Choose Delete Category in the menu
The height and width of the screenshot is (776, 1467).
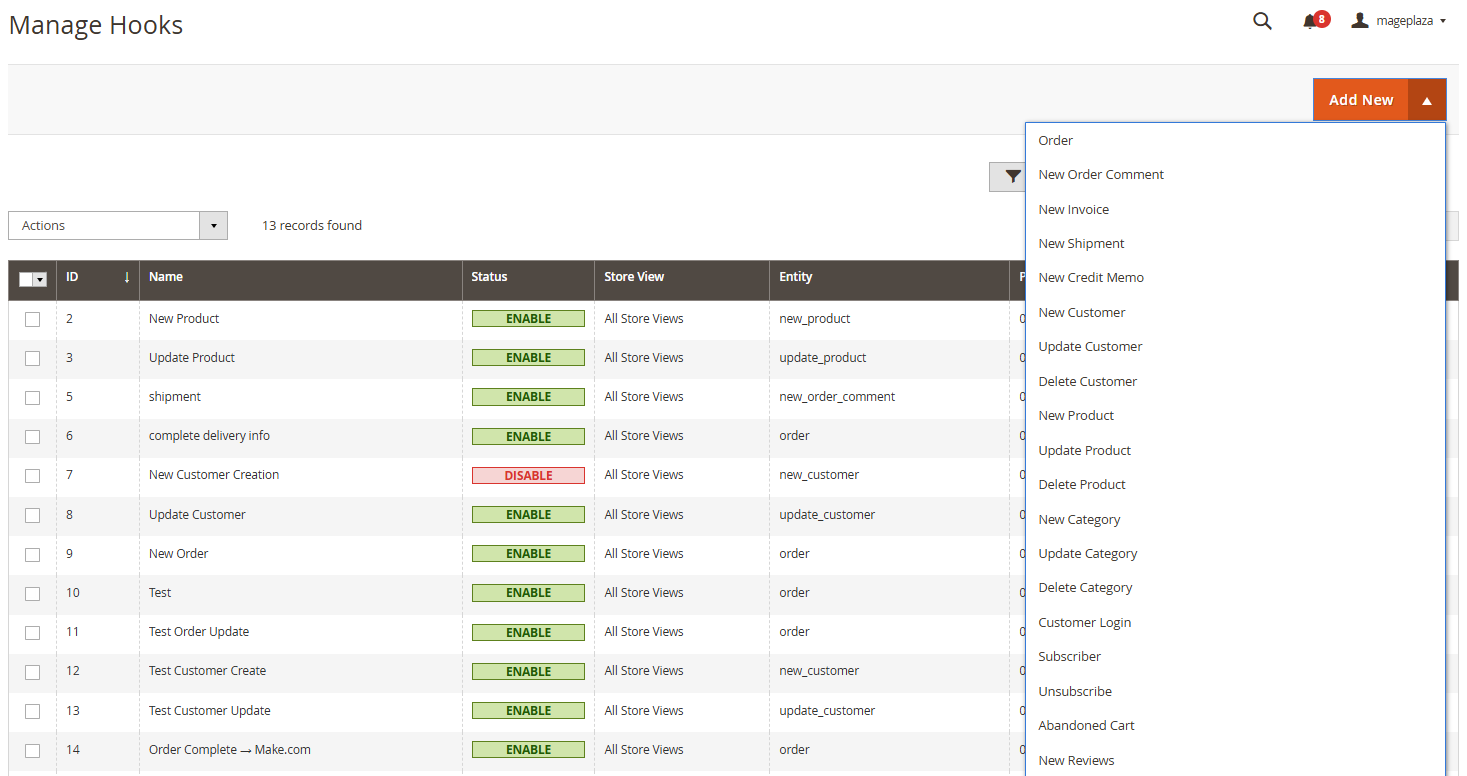[1085, 587]
